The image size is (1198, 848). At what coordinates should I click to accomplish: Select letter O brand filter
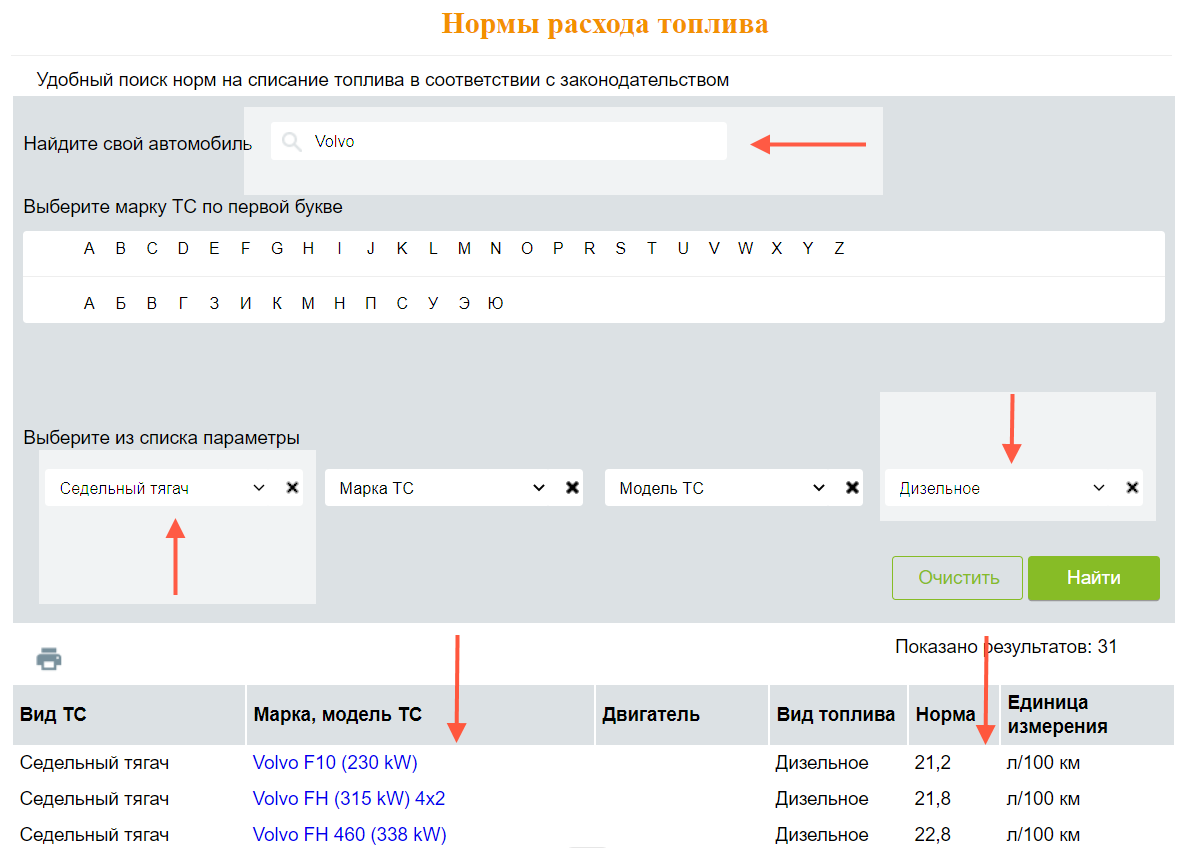527,248
